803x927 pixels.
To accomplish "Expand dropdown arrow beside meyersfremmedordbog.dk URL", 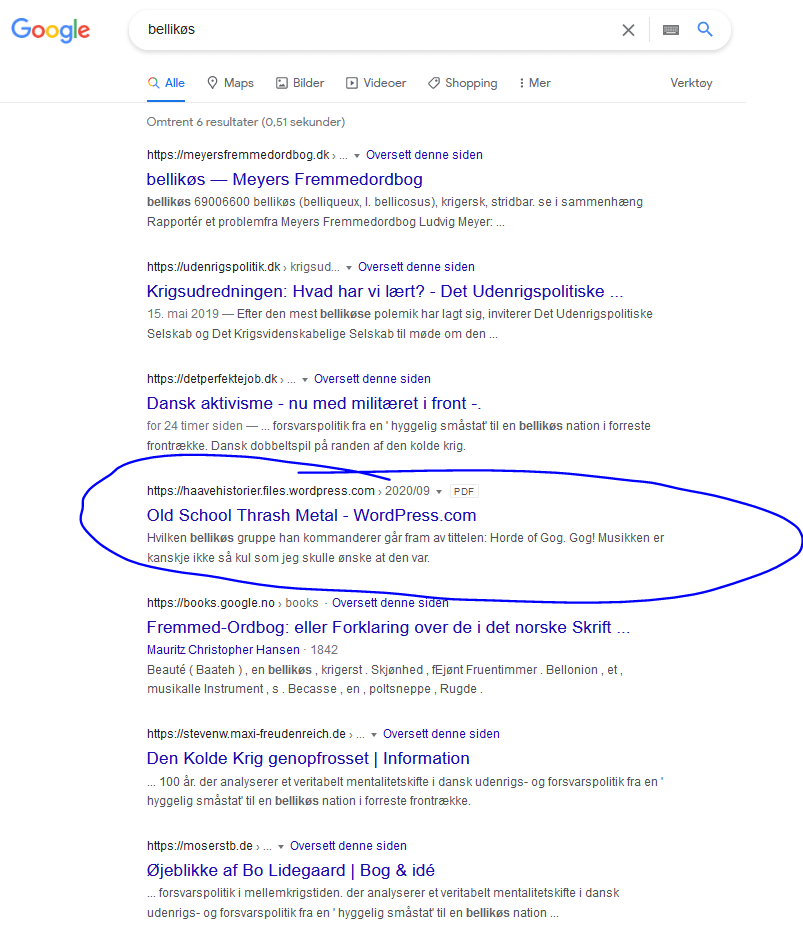I will pyautogui.click(x=357, y=156).
